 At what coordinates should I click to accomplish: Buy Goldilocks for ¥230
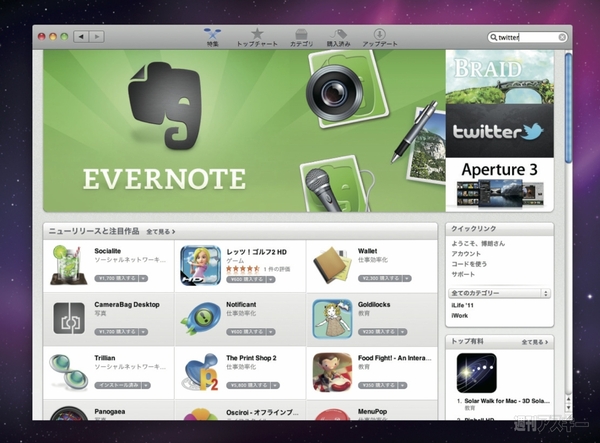[378, 332]
